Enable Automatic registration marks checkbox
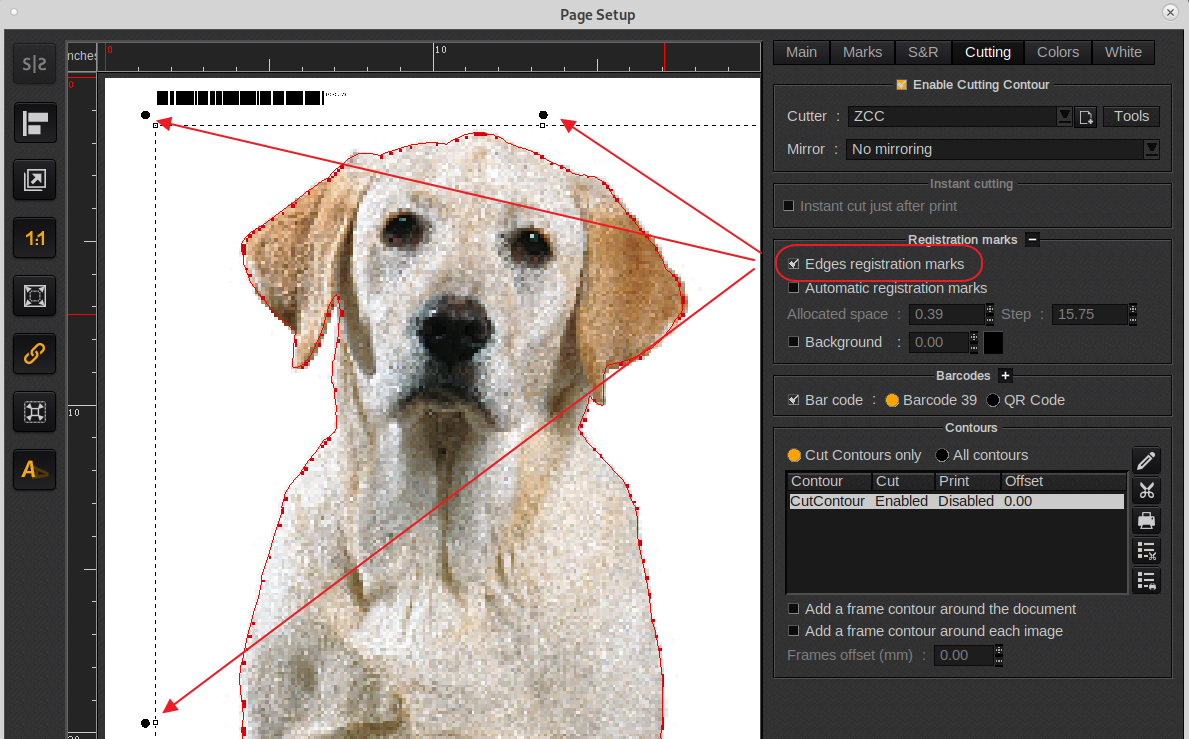The height and width of the screenshot is (739, 1189). coord(793,288)
